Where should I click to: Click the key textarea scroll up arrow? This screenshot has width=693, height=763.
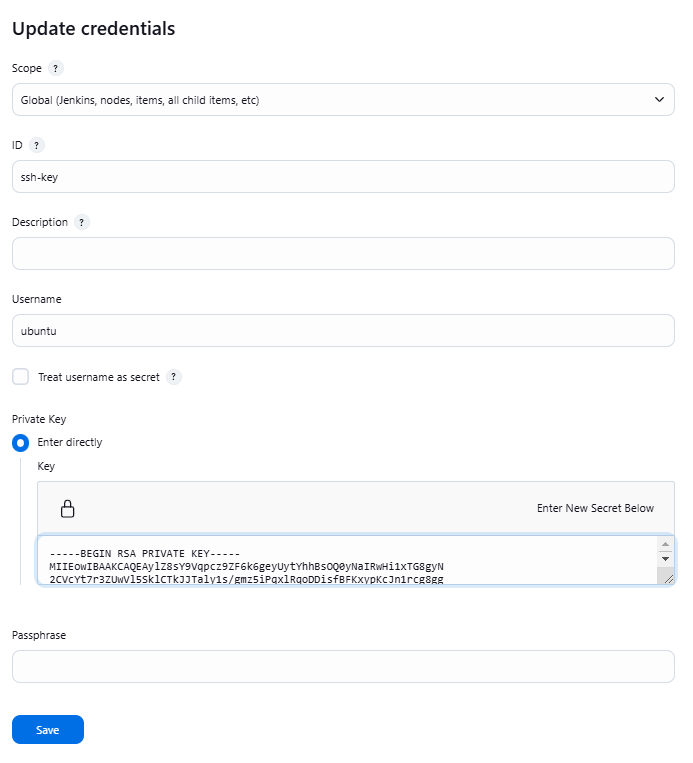pos(665,544)
